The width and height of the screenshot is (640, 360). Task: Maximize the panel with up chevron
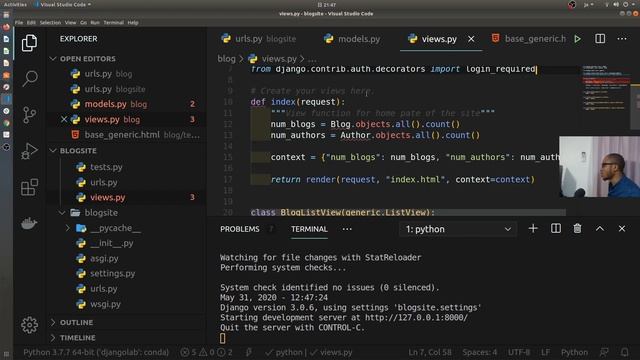(600, 229)
